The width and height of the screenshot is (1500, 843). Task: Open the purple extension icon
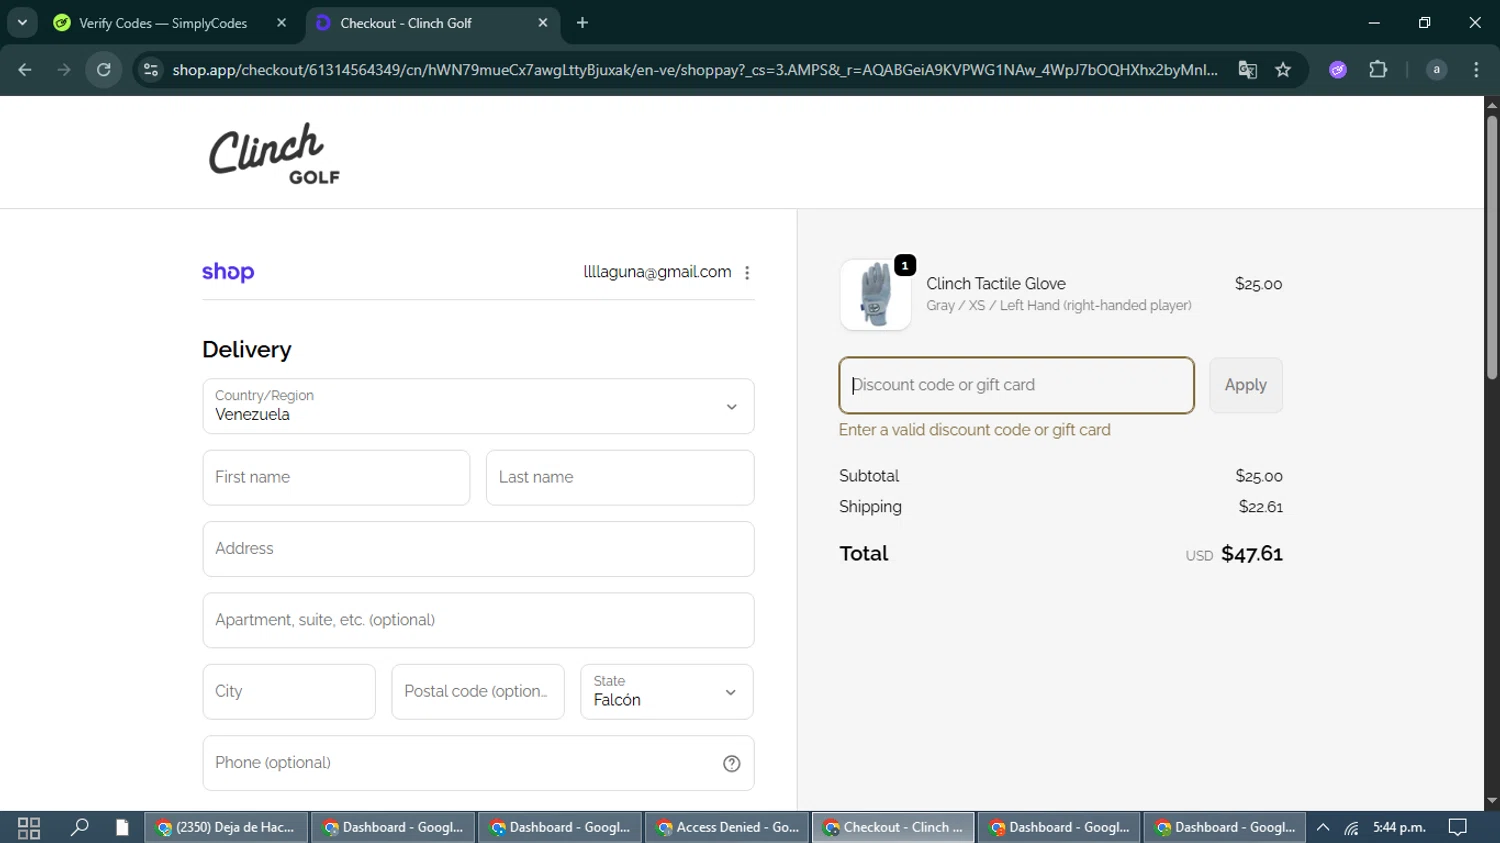[1338, 70]
